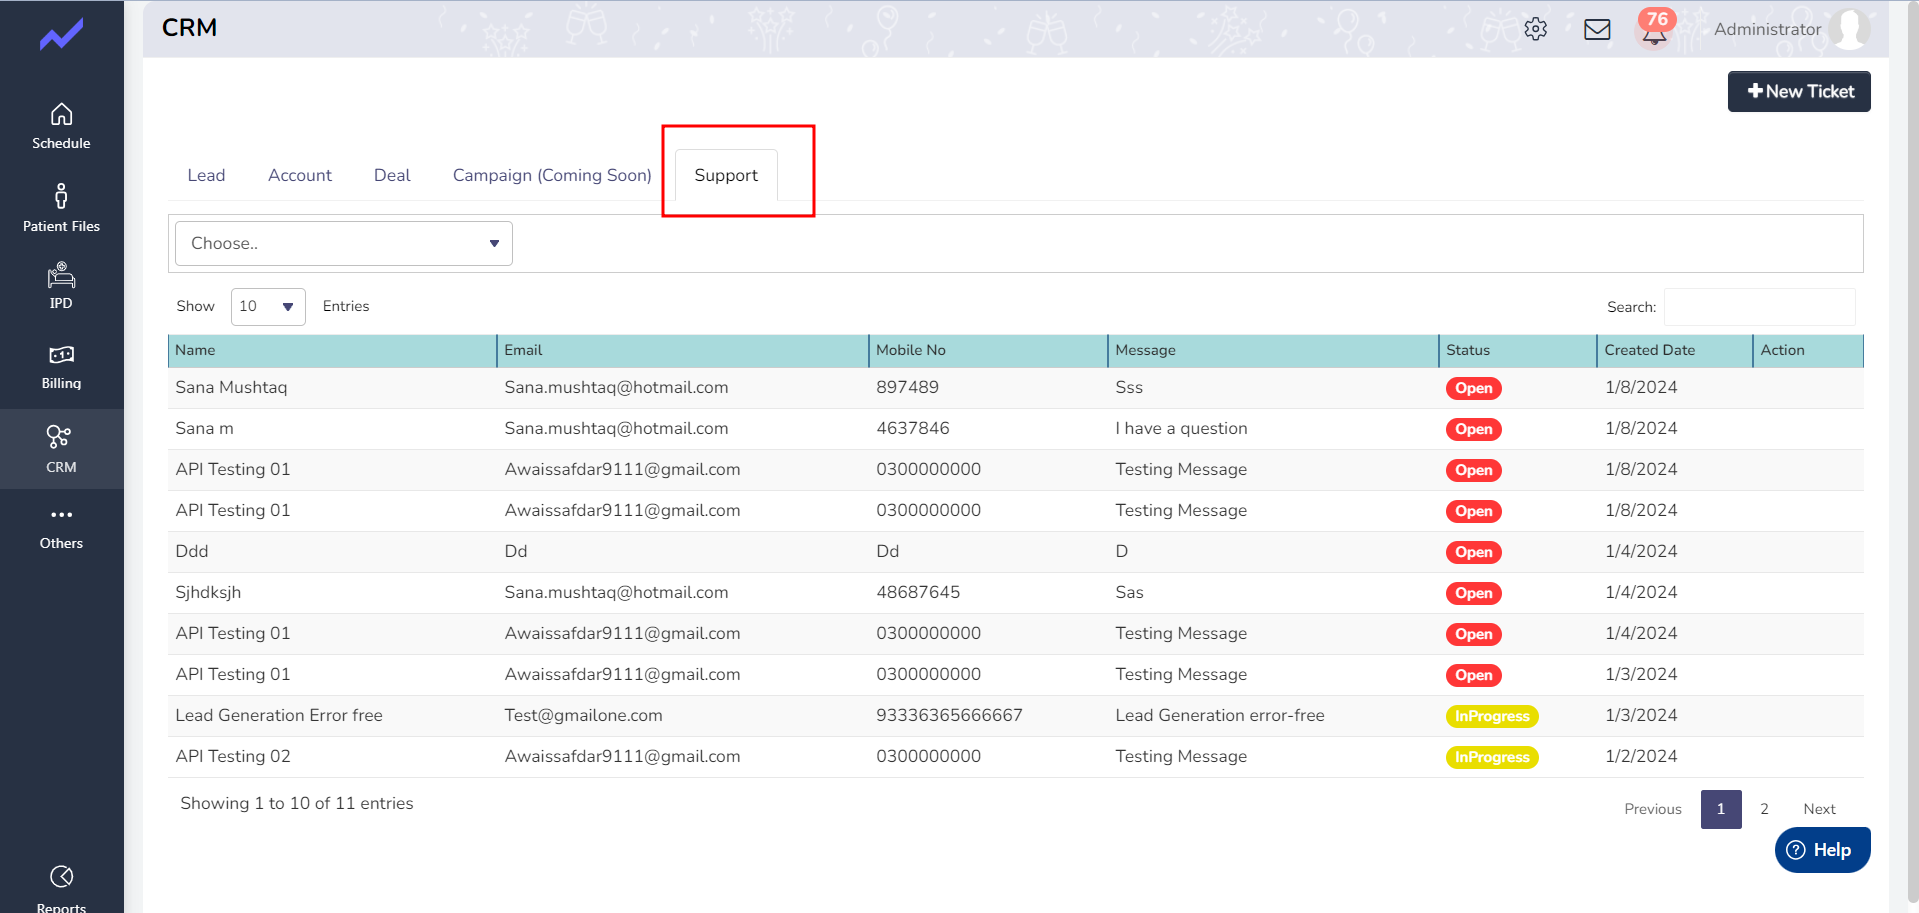1919x913 pixels.
Task: Click name cell API Testing 02
Action: pos(233,756)
